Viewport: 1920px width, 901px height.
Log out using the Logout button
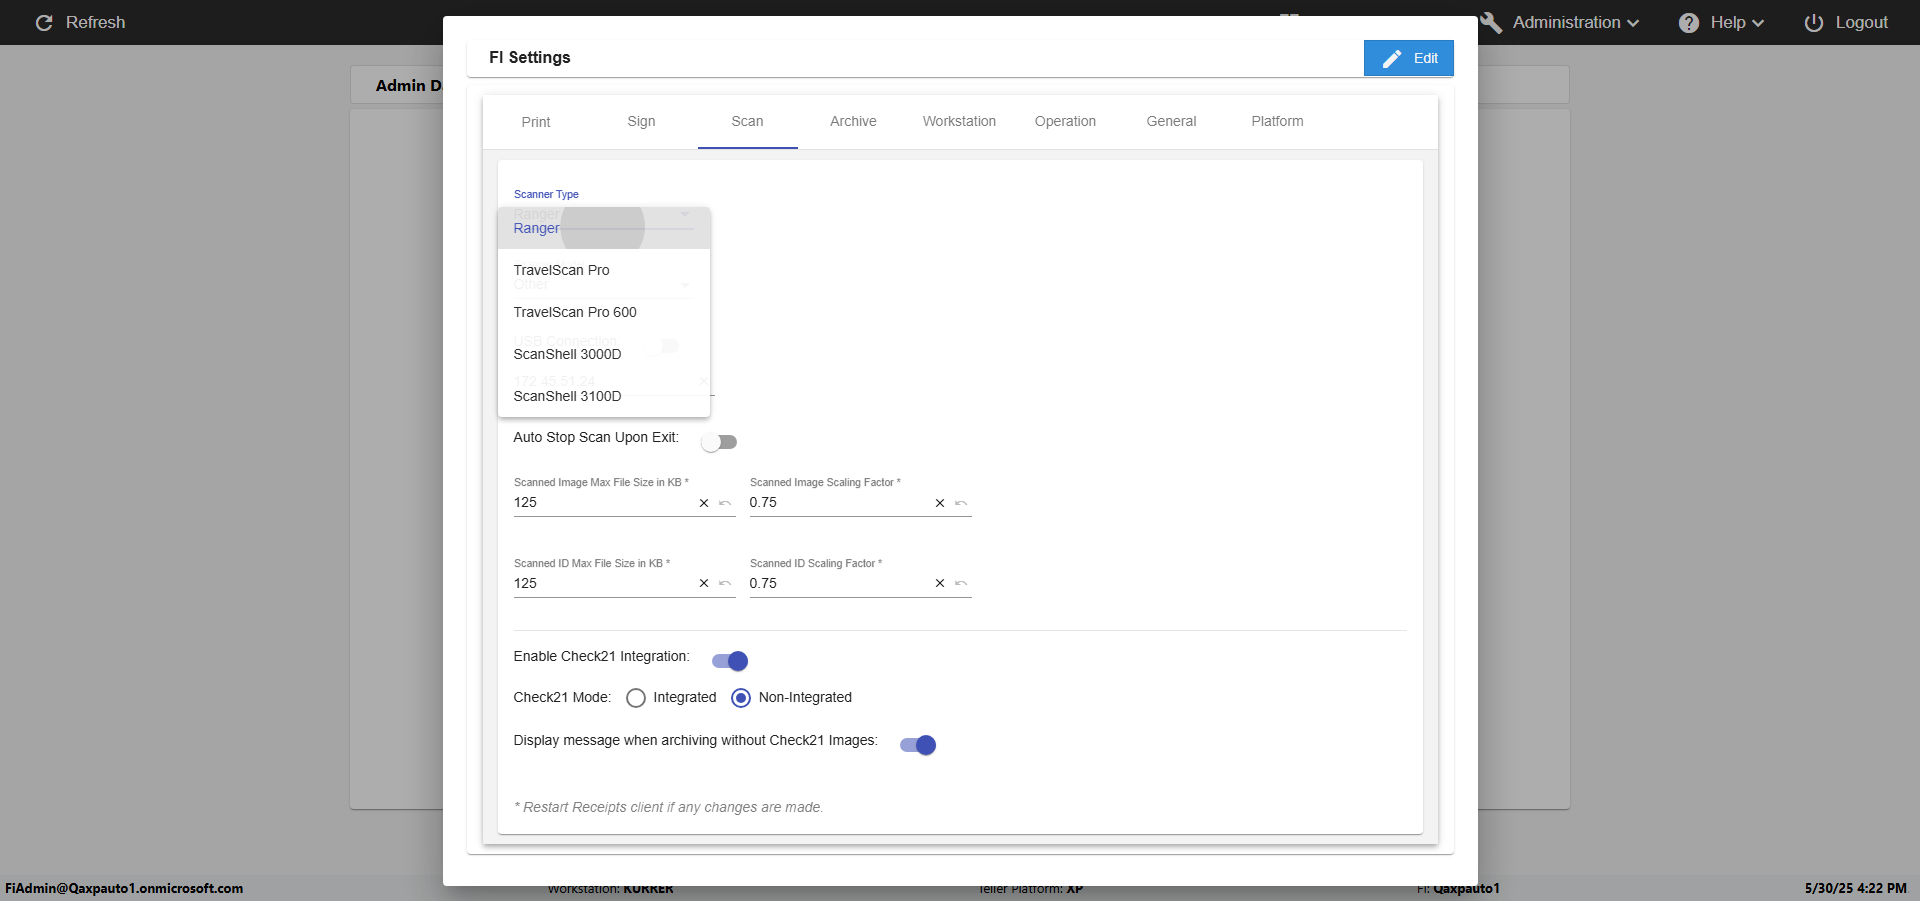click(1846, 22)
